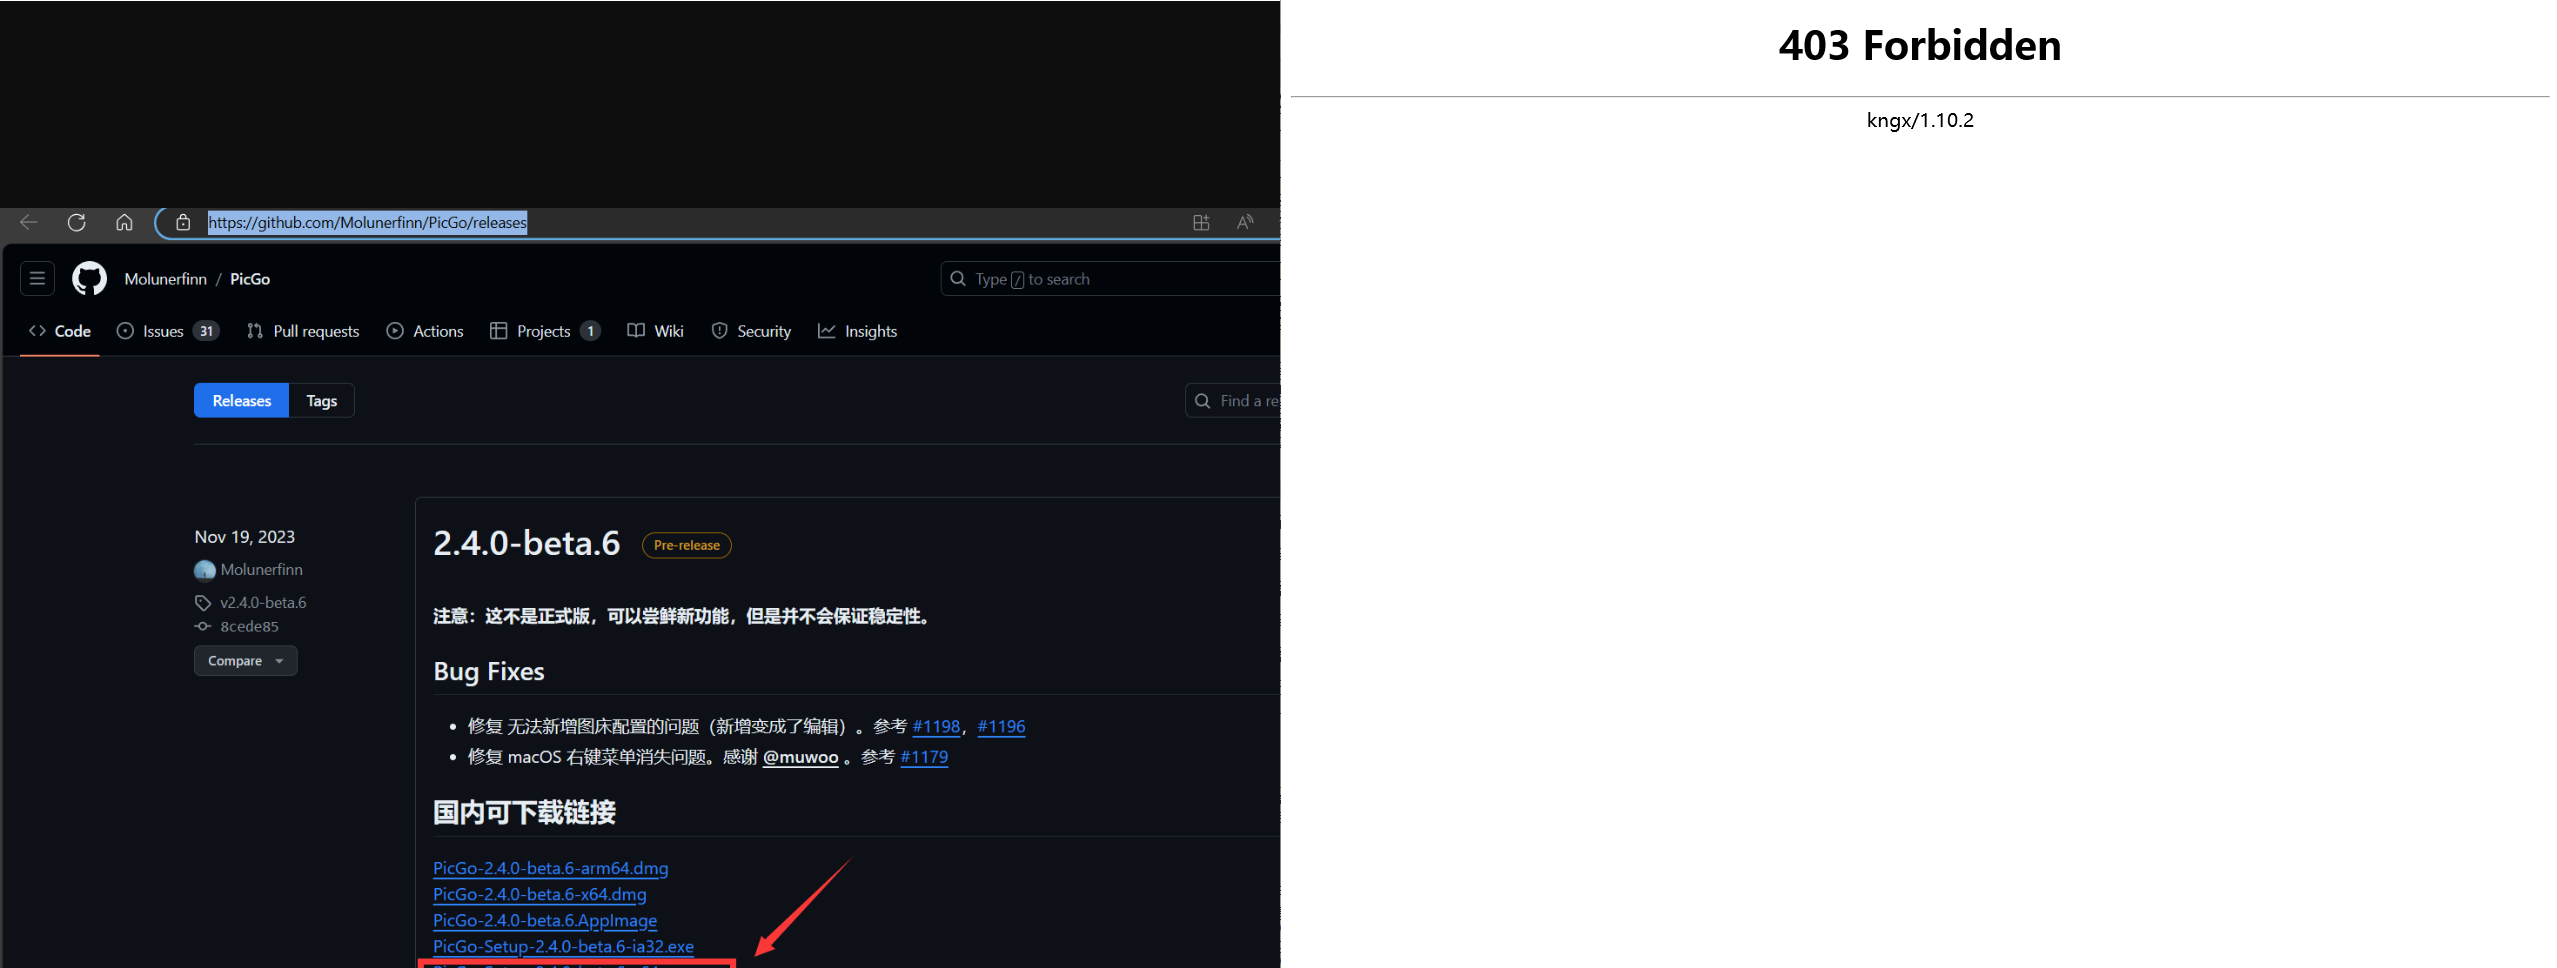Open the Molunerfinn owner link in header
This screenshot has height=968, width=2557.
pos(166,279)
